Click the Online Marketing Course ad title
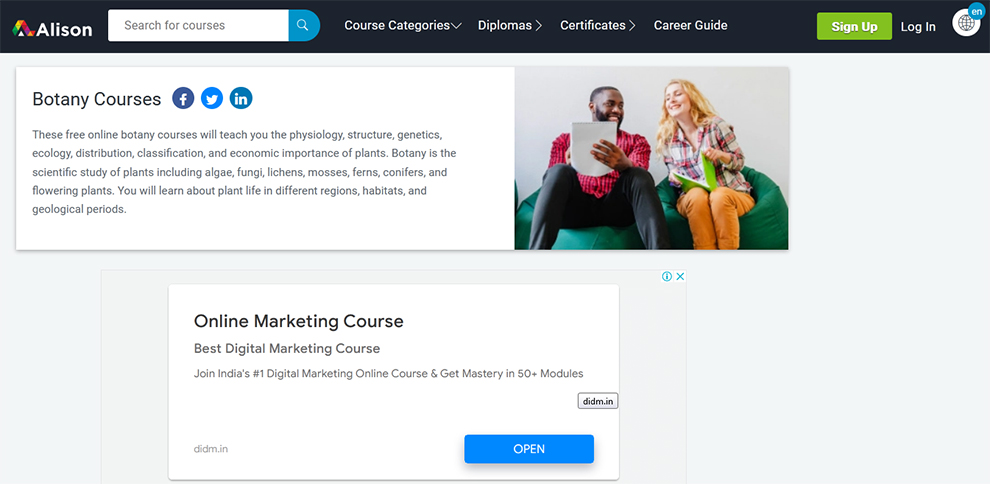The width and height of the screenshot is (990, 484). pyautogui.click(x=299, y=321)
